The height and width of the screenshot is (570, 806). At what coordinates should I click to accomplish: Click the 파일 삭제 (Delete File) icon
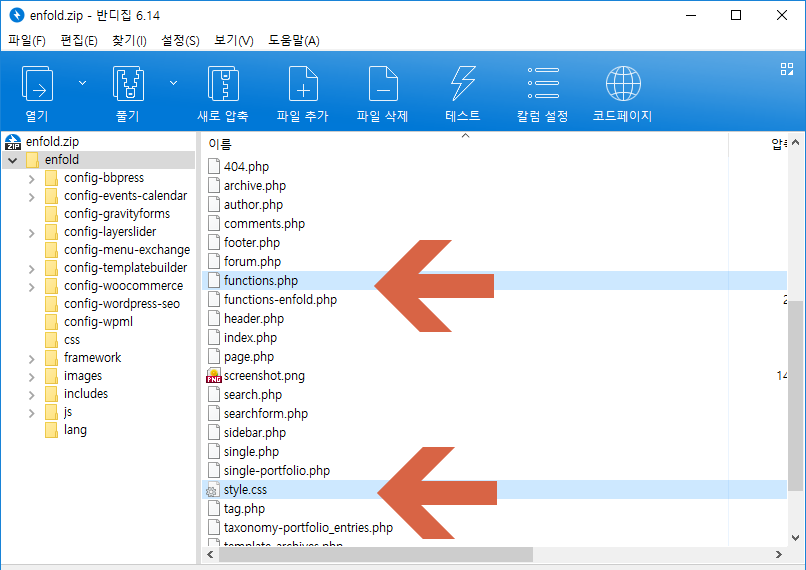[x=383, y=84]
